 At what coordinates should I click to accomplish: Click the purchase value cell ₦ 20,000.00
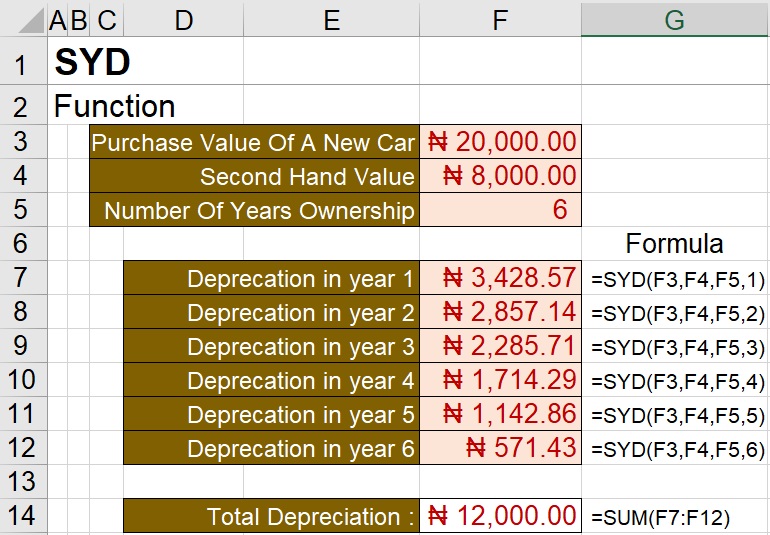coord(501,142)
